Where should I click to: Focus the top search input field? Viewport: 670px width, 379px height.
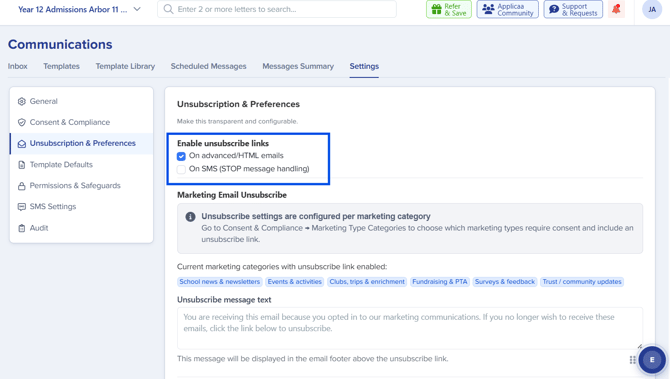(277, 9)
